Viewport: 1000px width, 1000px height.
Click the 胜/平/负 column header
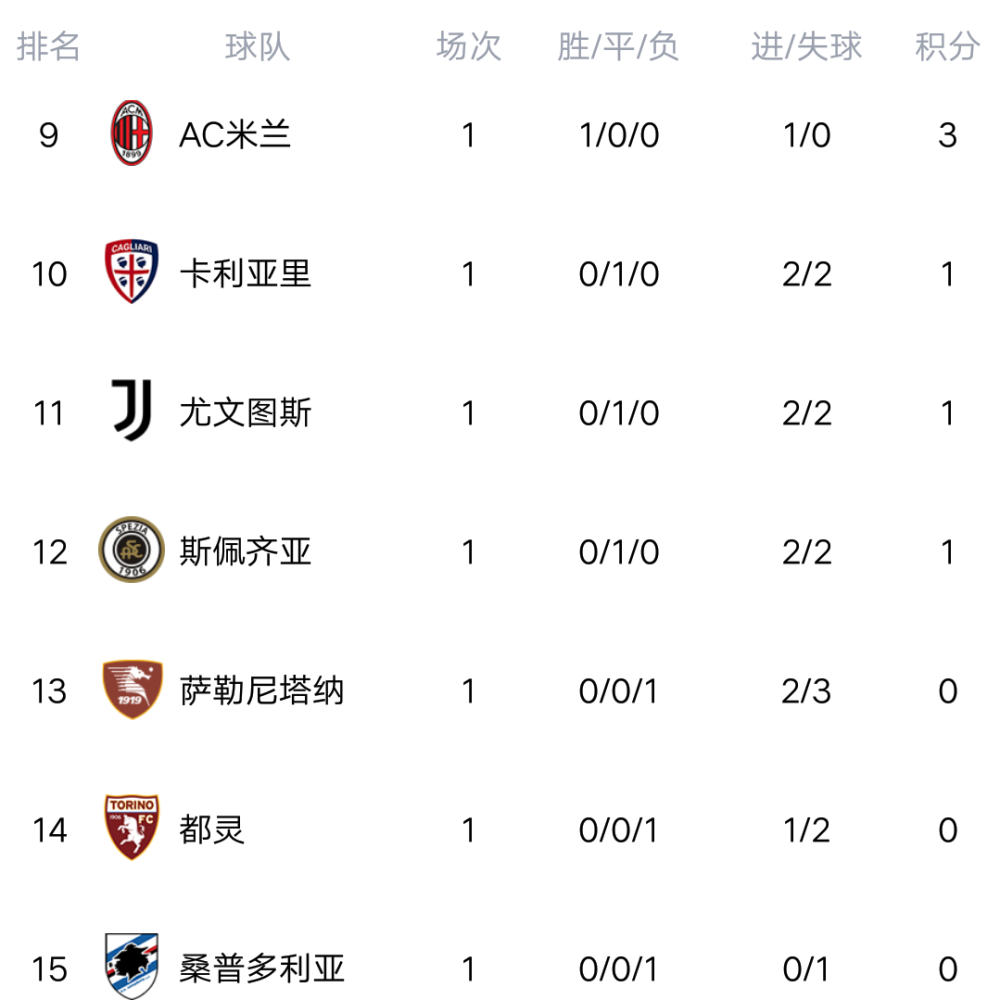point(618,47)
